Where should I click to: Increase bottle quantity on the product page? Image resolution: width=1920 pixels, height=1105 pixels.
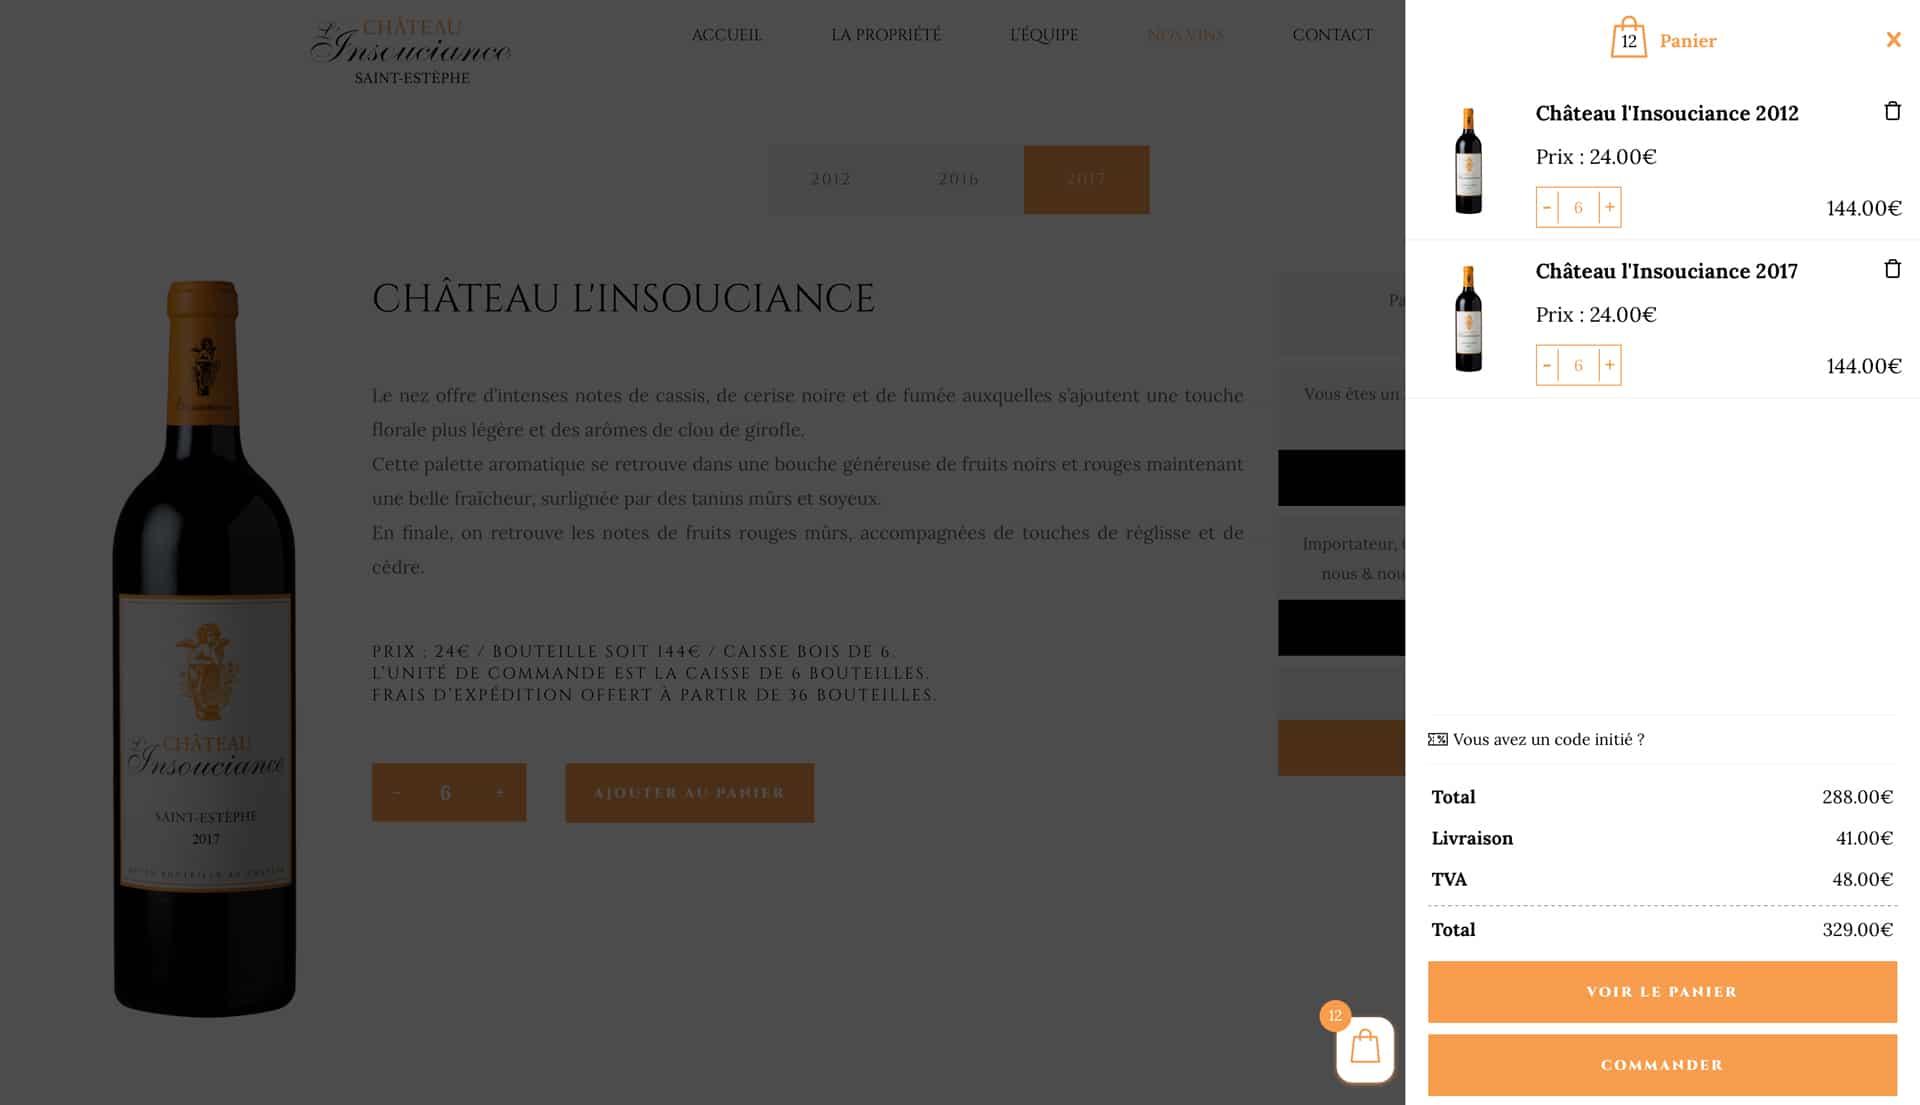(x=500, y=792)
